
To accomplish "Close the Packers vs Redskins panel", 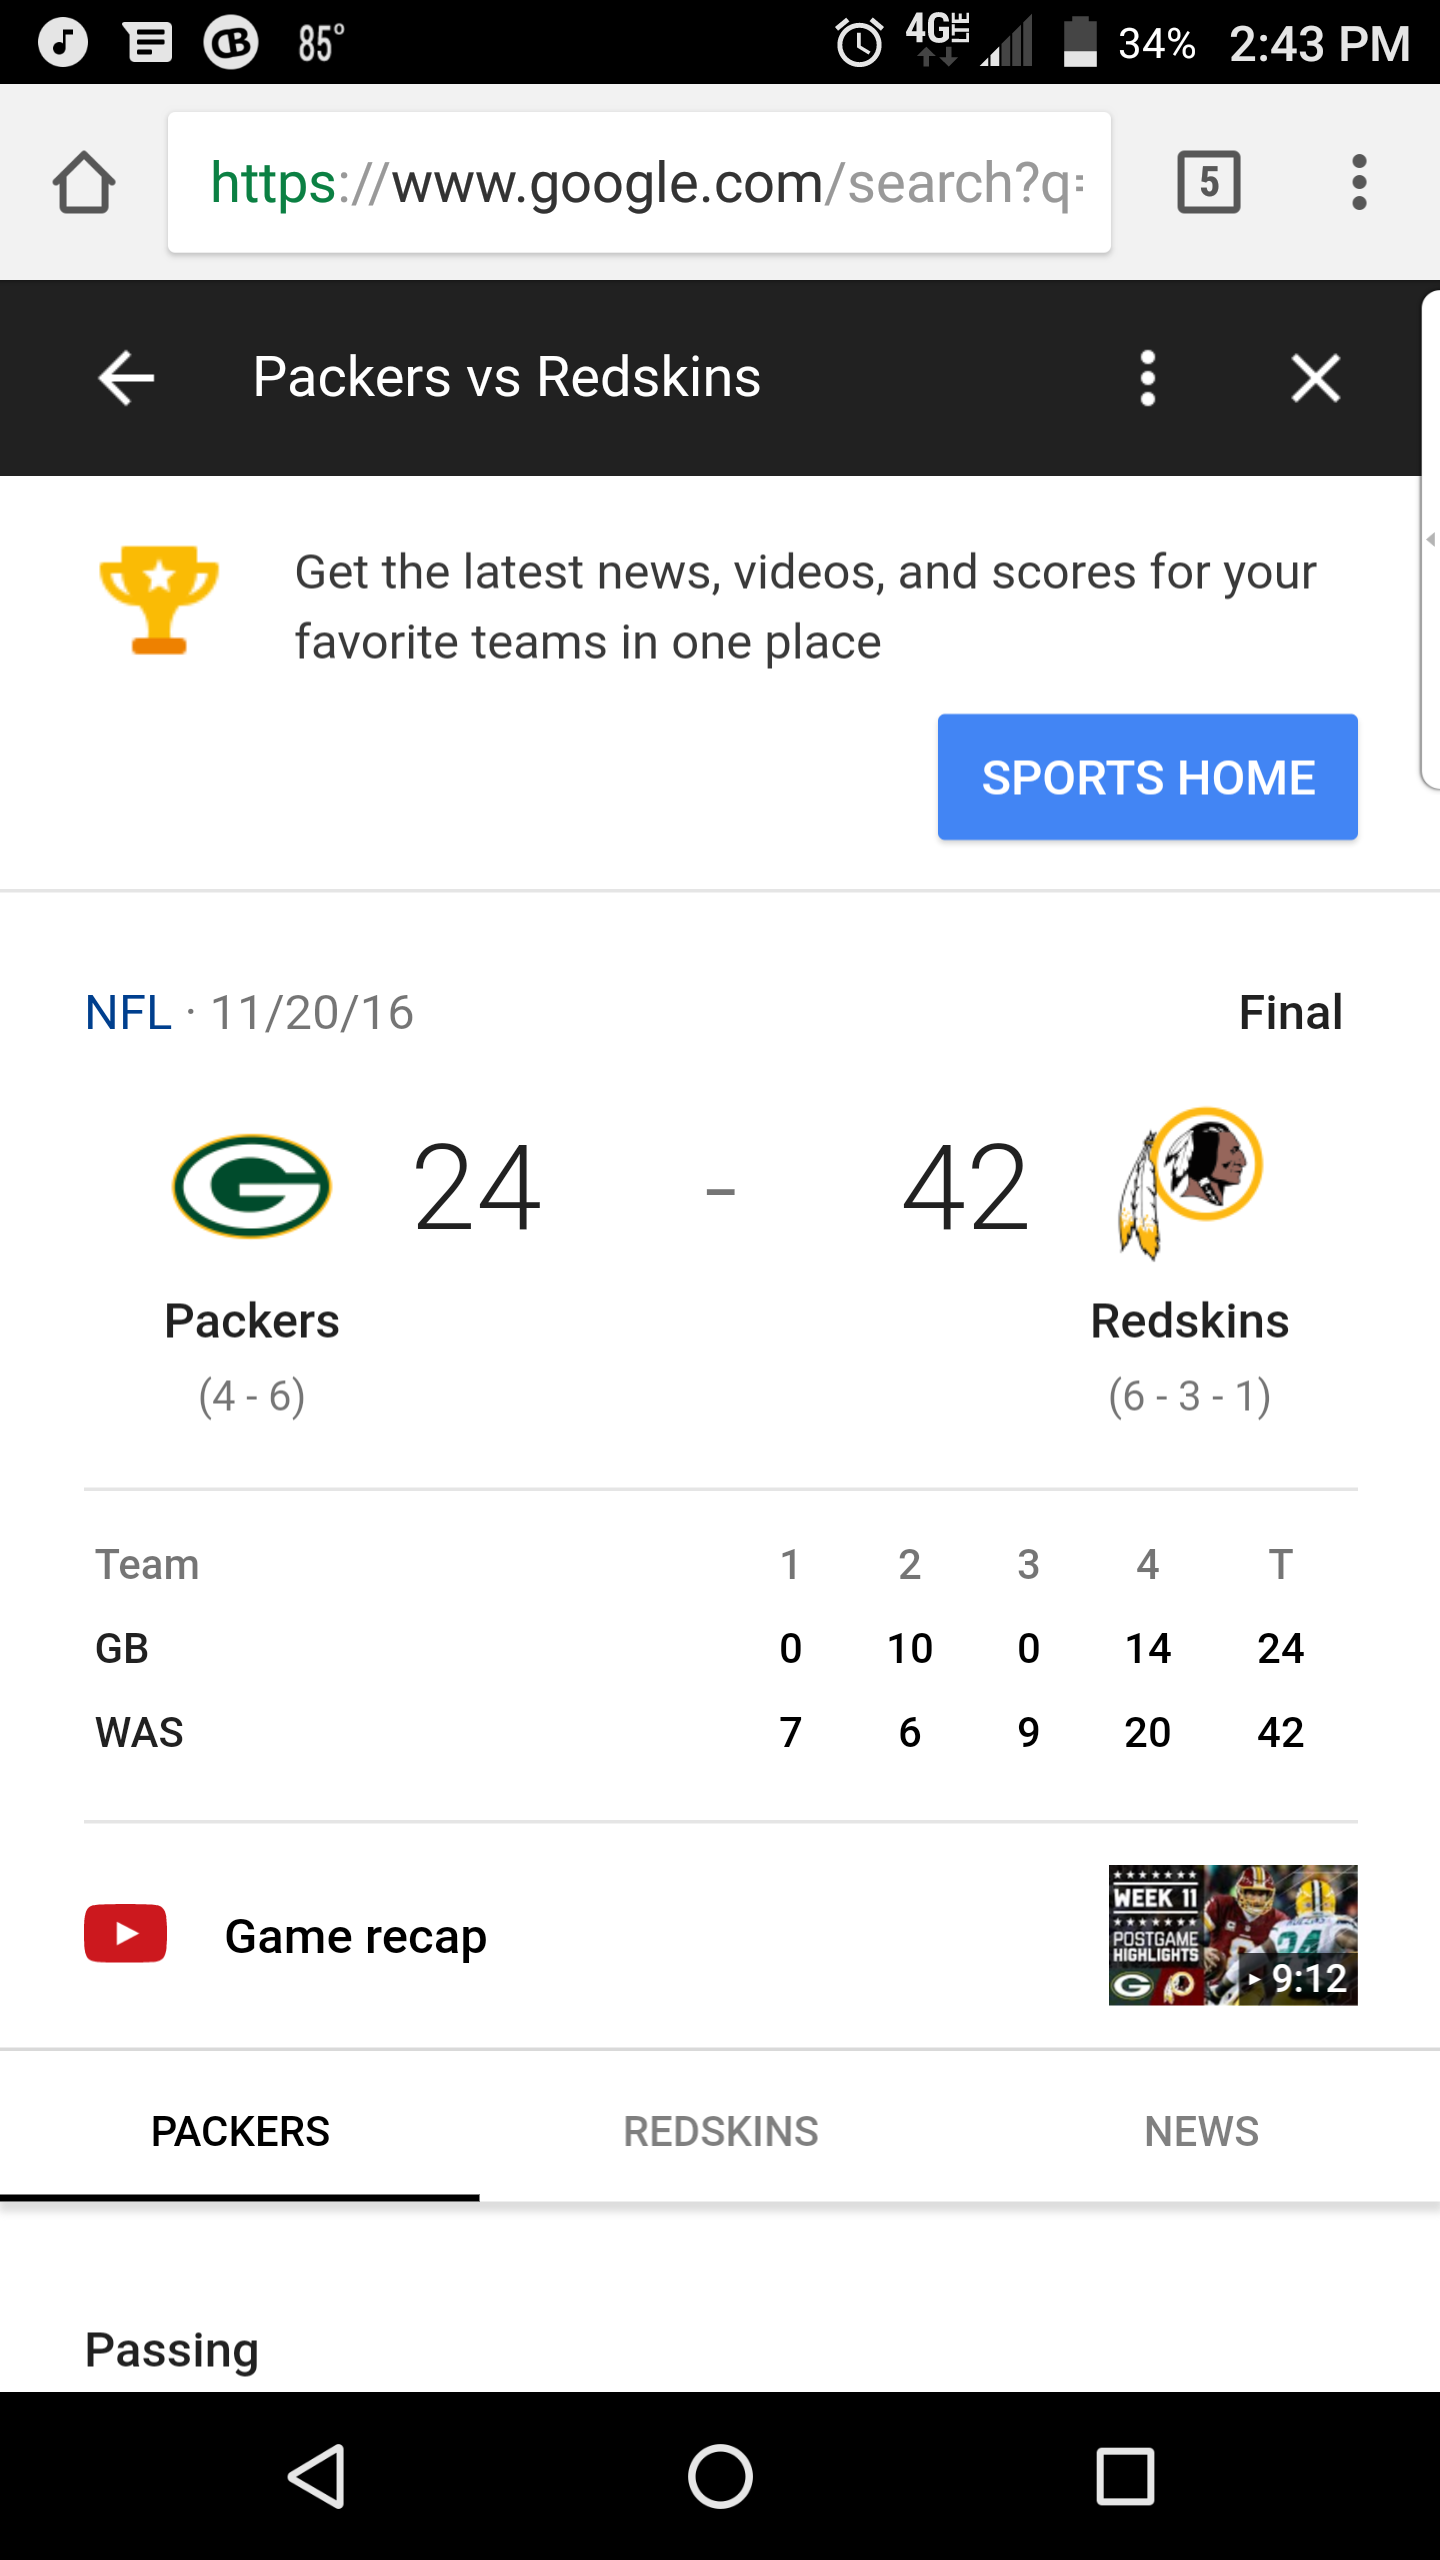I will pyautogui.click(x=1315, y=378).
